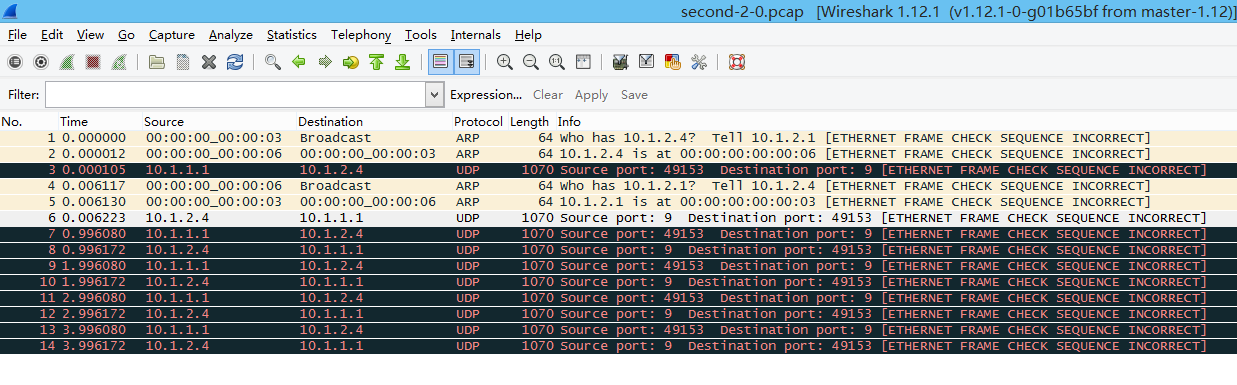Edit display filters icon
The height and width of the screenshot is (385, 1237).
(x=647, y=62)
